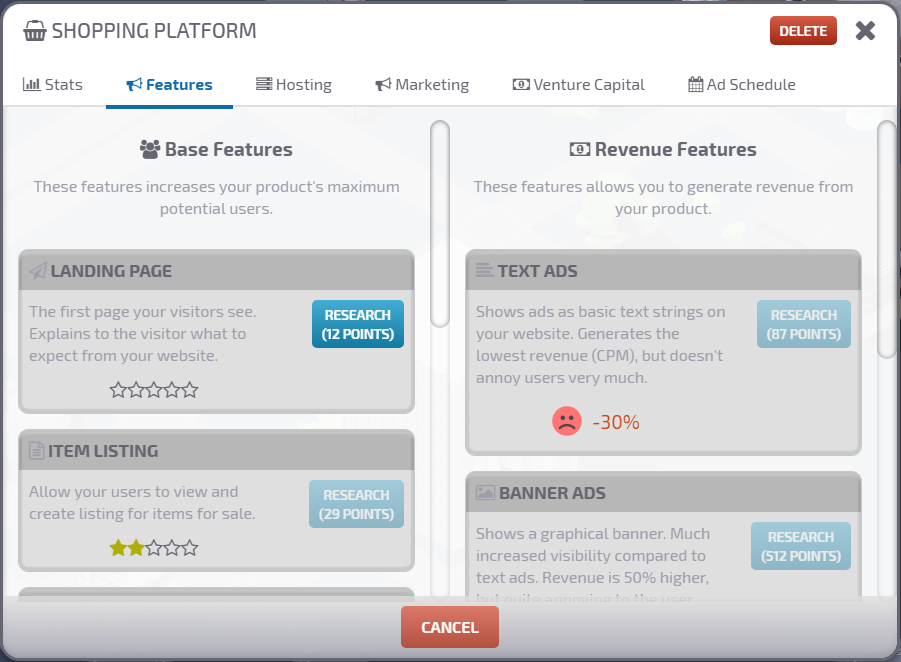Click the shopping basket icon in title
This screenshot has width=901, height=662.
pos(35,31)
